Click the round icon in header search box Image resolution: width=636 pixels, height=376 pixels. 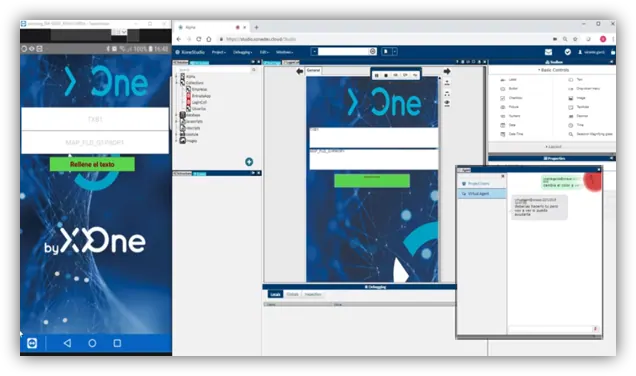pyautogui.click(x=373, y=52)
